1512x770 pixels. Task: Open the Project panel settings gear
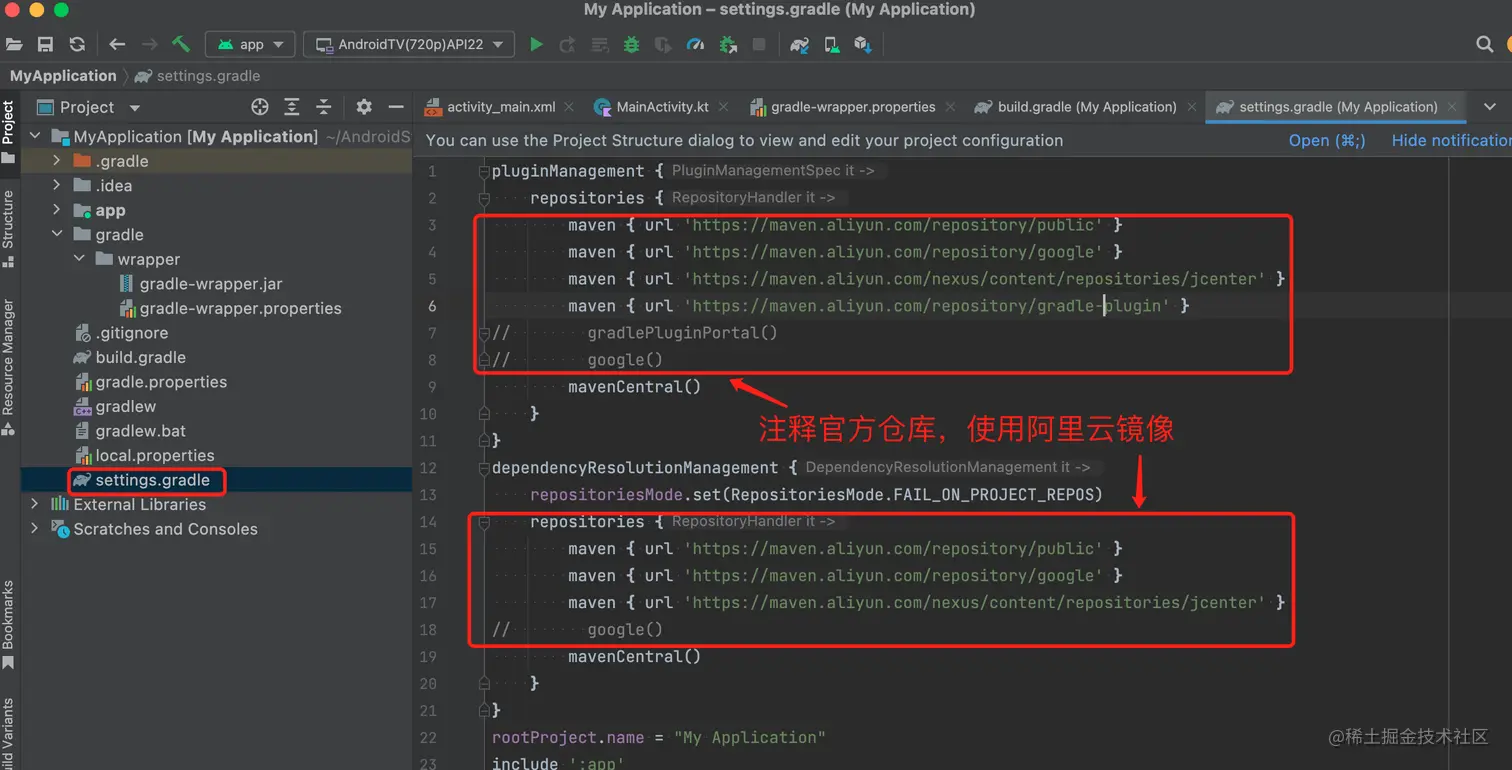tap(364, 107)
